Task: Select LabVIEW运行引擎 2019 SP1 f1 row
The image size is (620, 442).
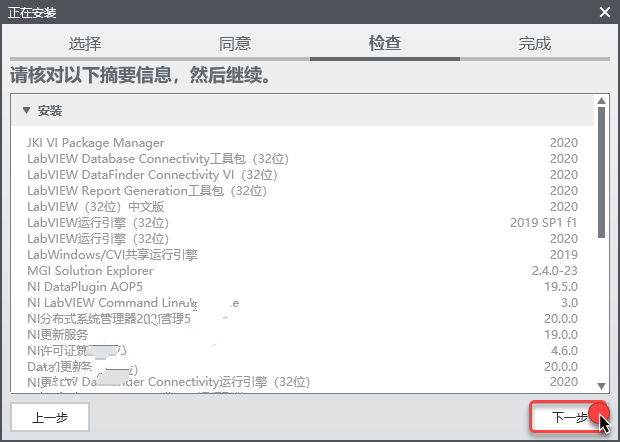Action: 302,223
